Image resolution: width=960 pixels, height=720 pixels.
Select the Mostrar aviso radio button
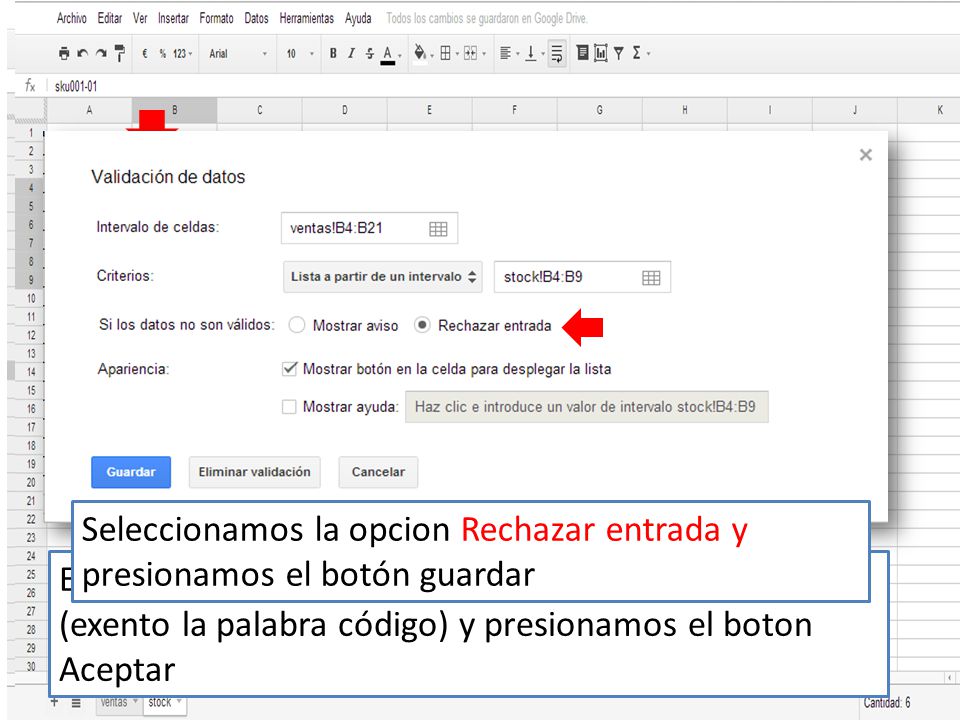[297, 325]
